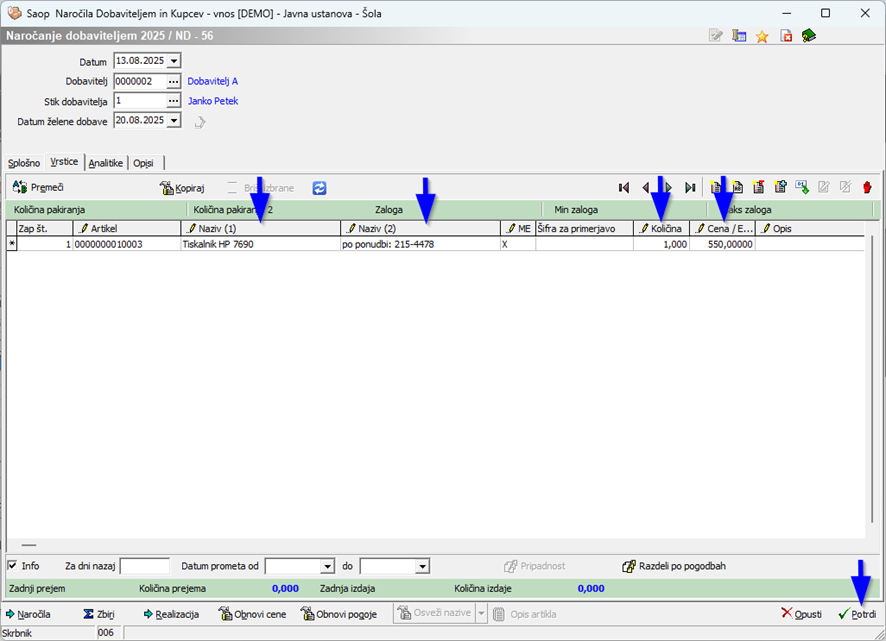886x641 pixels.
Task: Click the quantity cell 1,000
Action: pyautogui.click(x=662, y=244)
